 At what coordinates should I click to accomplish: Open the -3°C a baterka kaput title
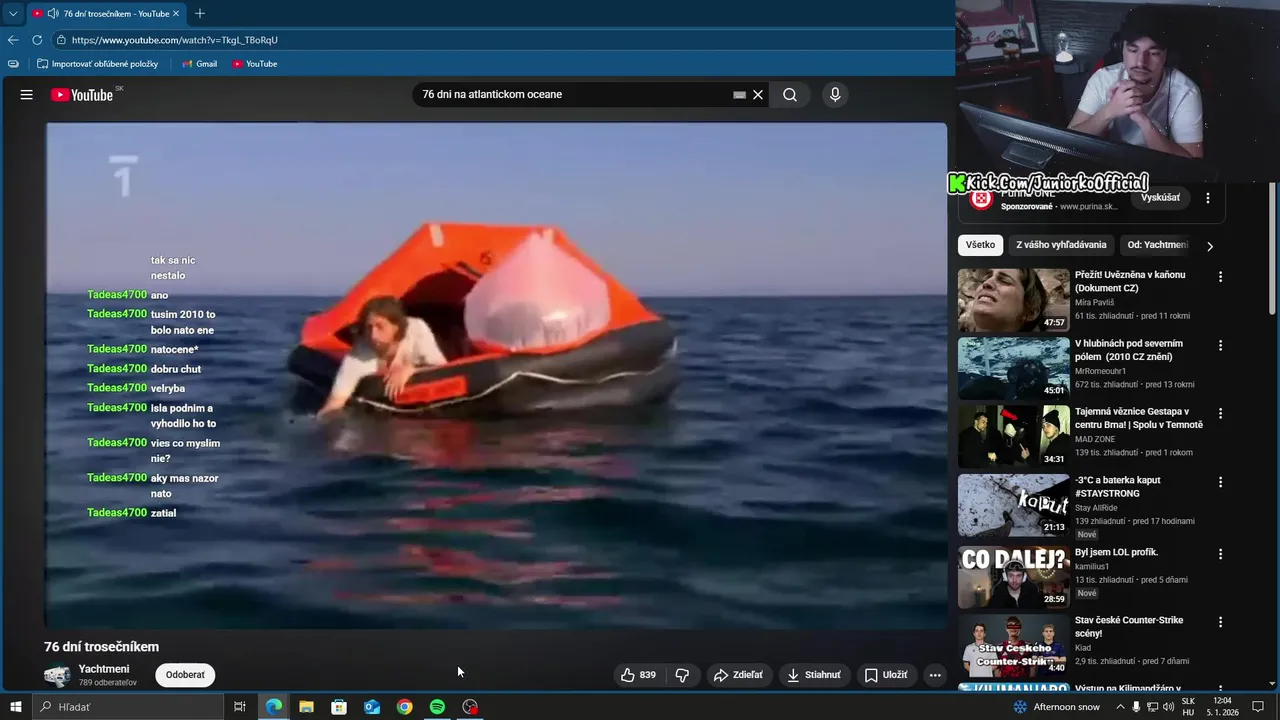tap(1118, 487)
